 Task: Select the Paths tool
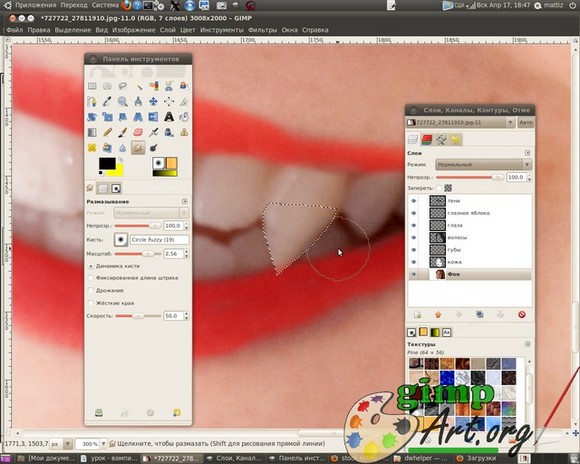point(92,101)
